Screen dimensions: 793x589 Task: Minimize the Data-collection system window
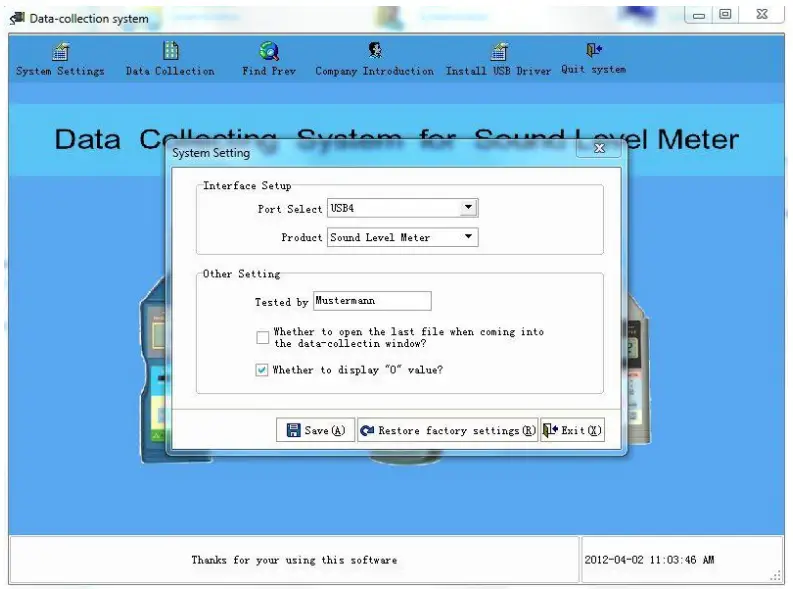tap(699, 15)
